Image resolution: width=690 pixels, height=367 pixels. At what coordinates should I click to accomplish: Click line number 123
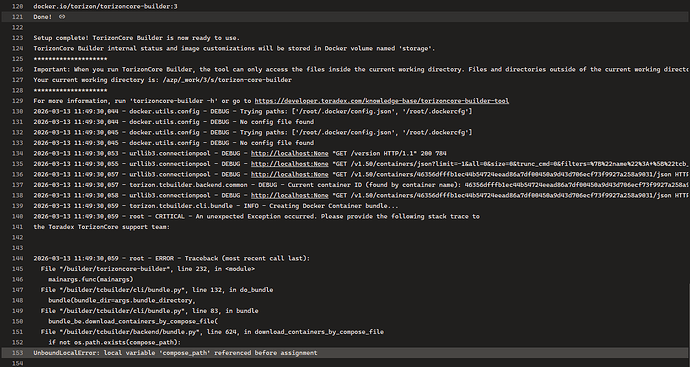coord(18,38)
